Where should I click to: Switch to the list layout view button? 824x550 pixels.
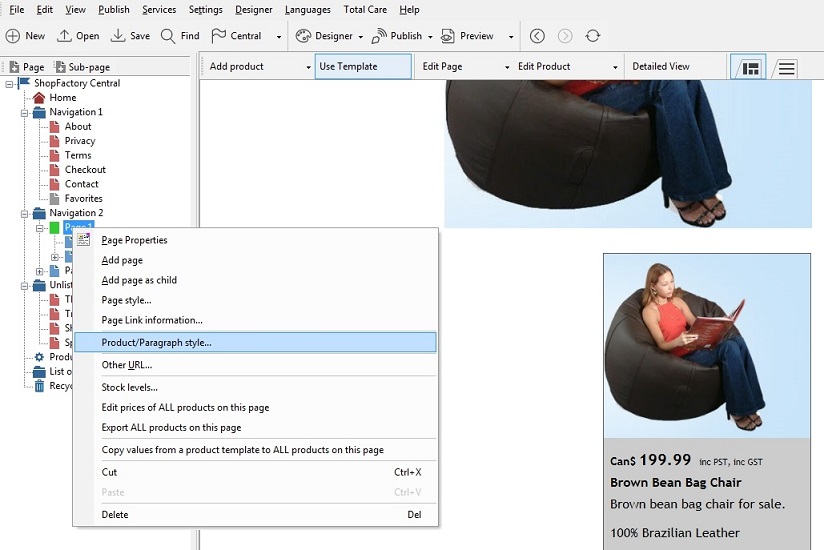point(787,67)
